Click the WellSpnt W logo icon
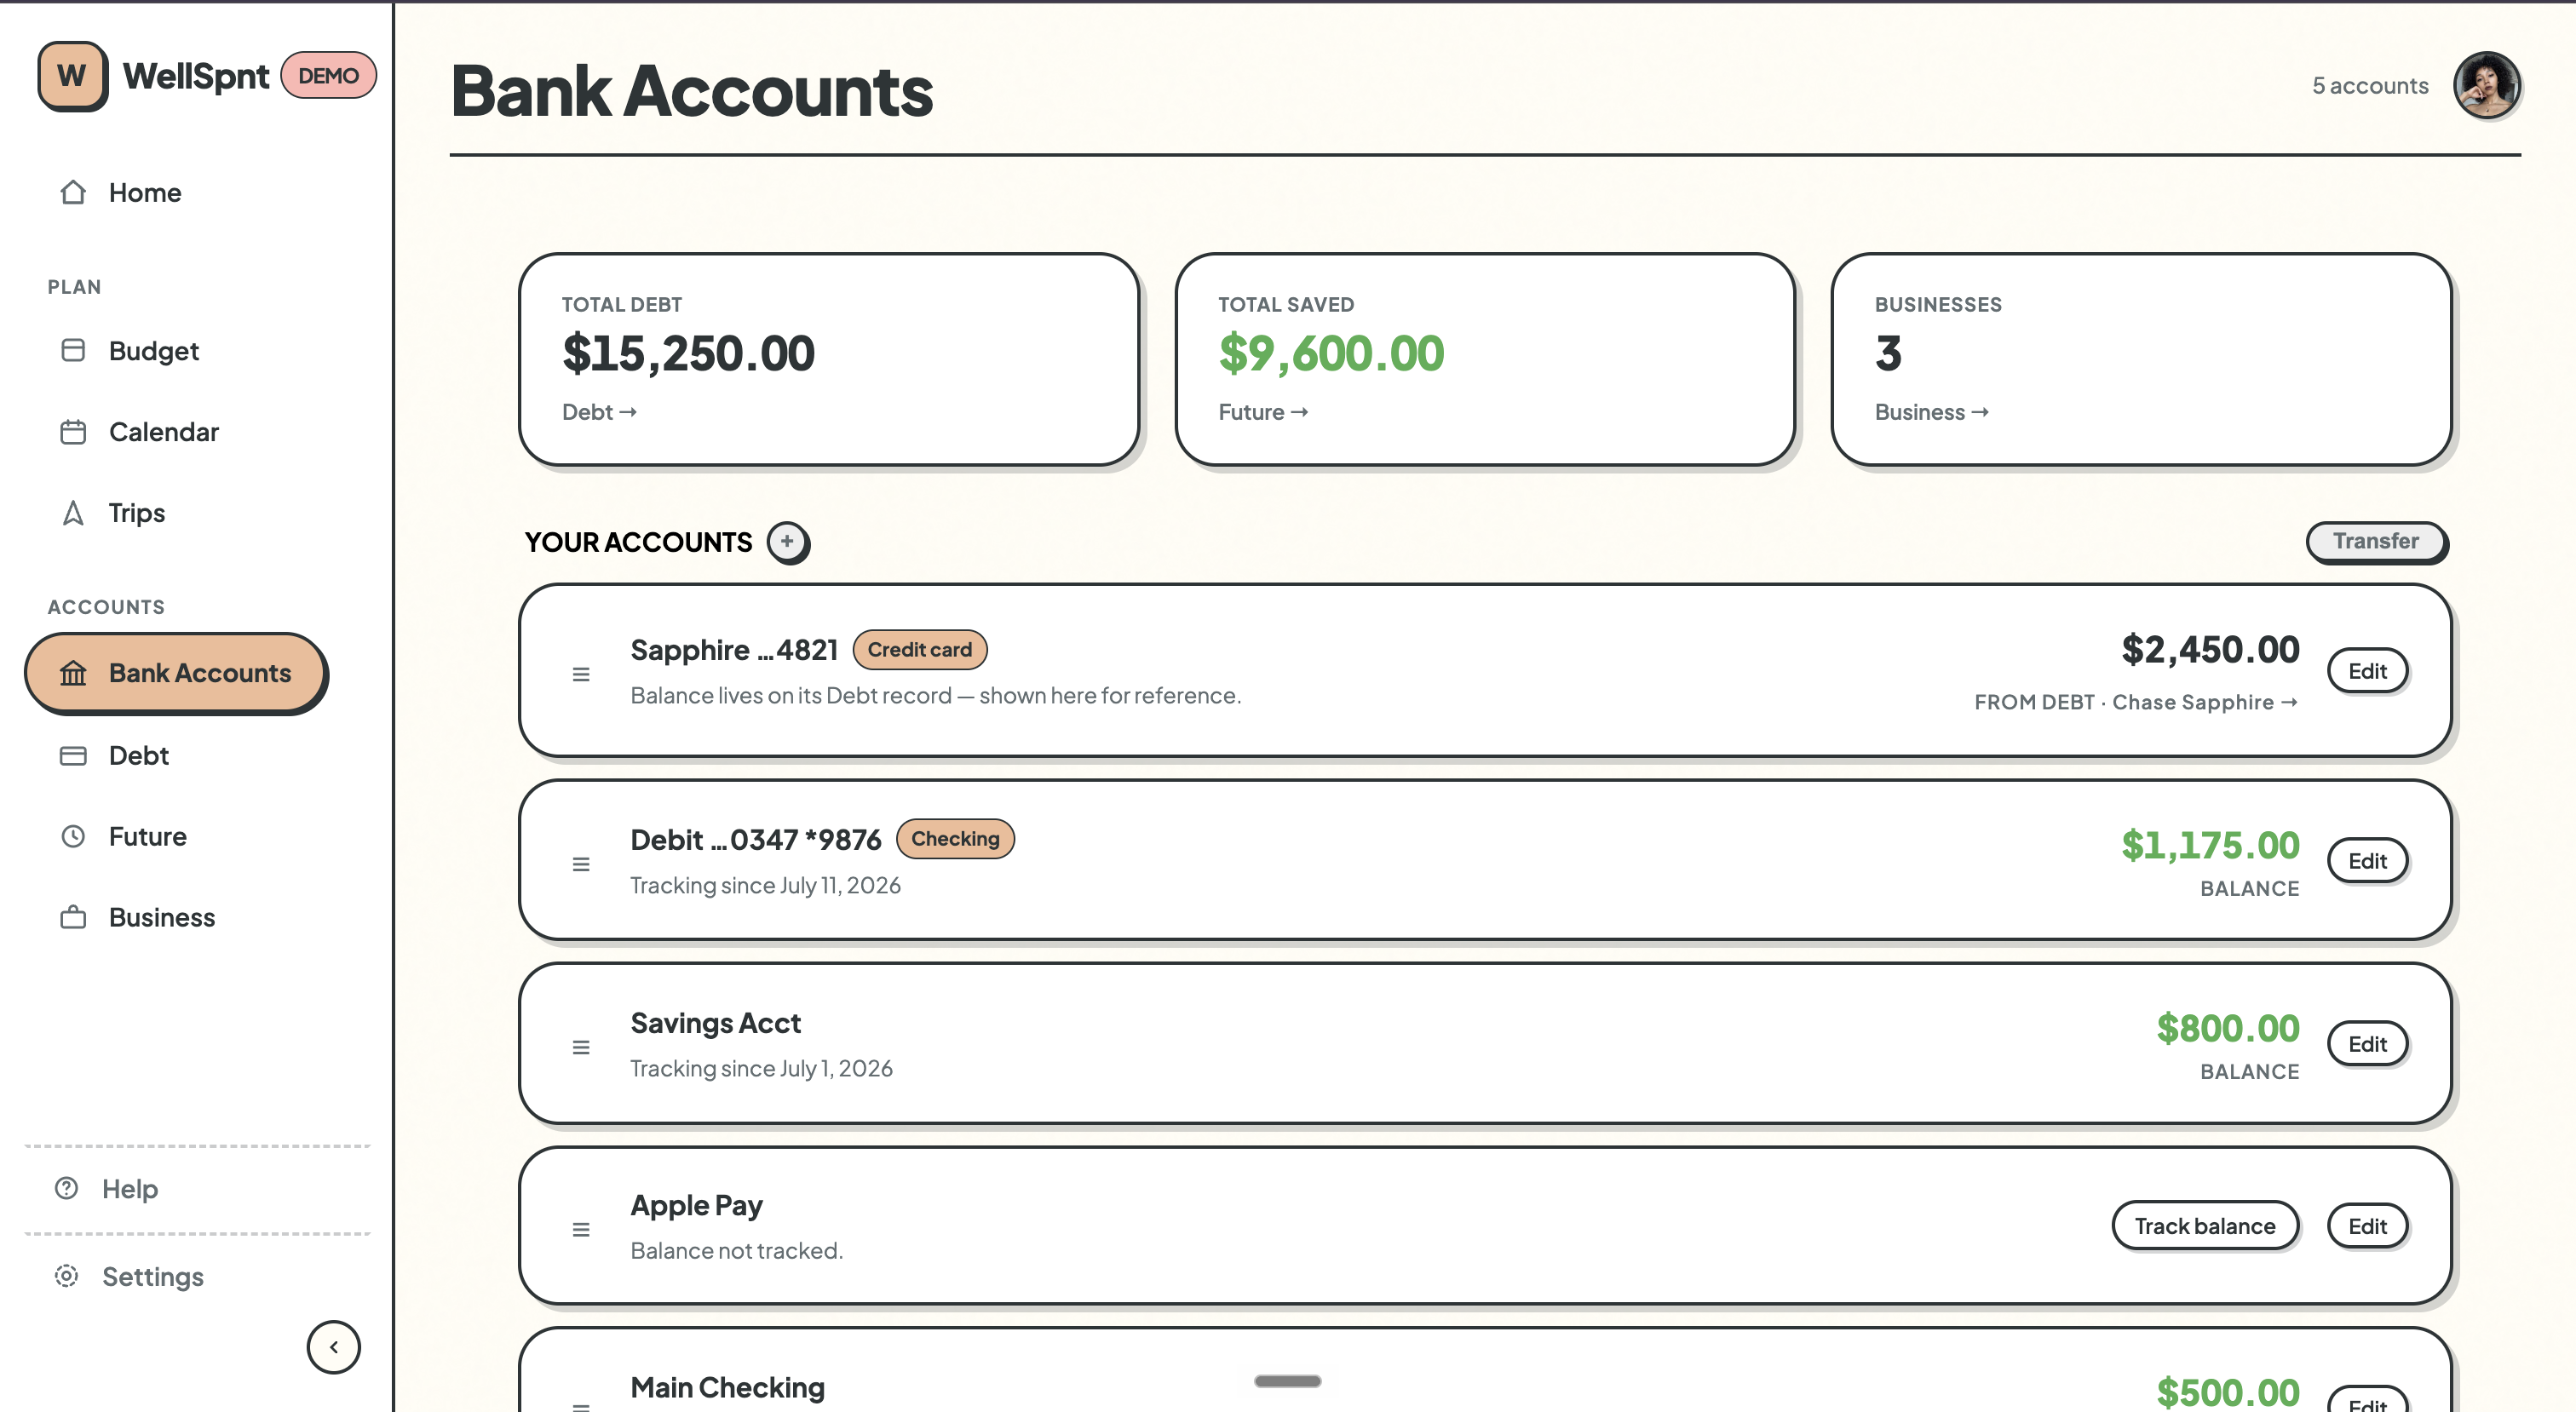The height and width of the screenshot is (1412, 2576). coord(72,76)
